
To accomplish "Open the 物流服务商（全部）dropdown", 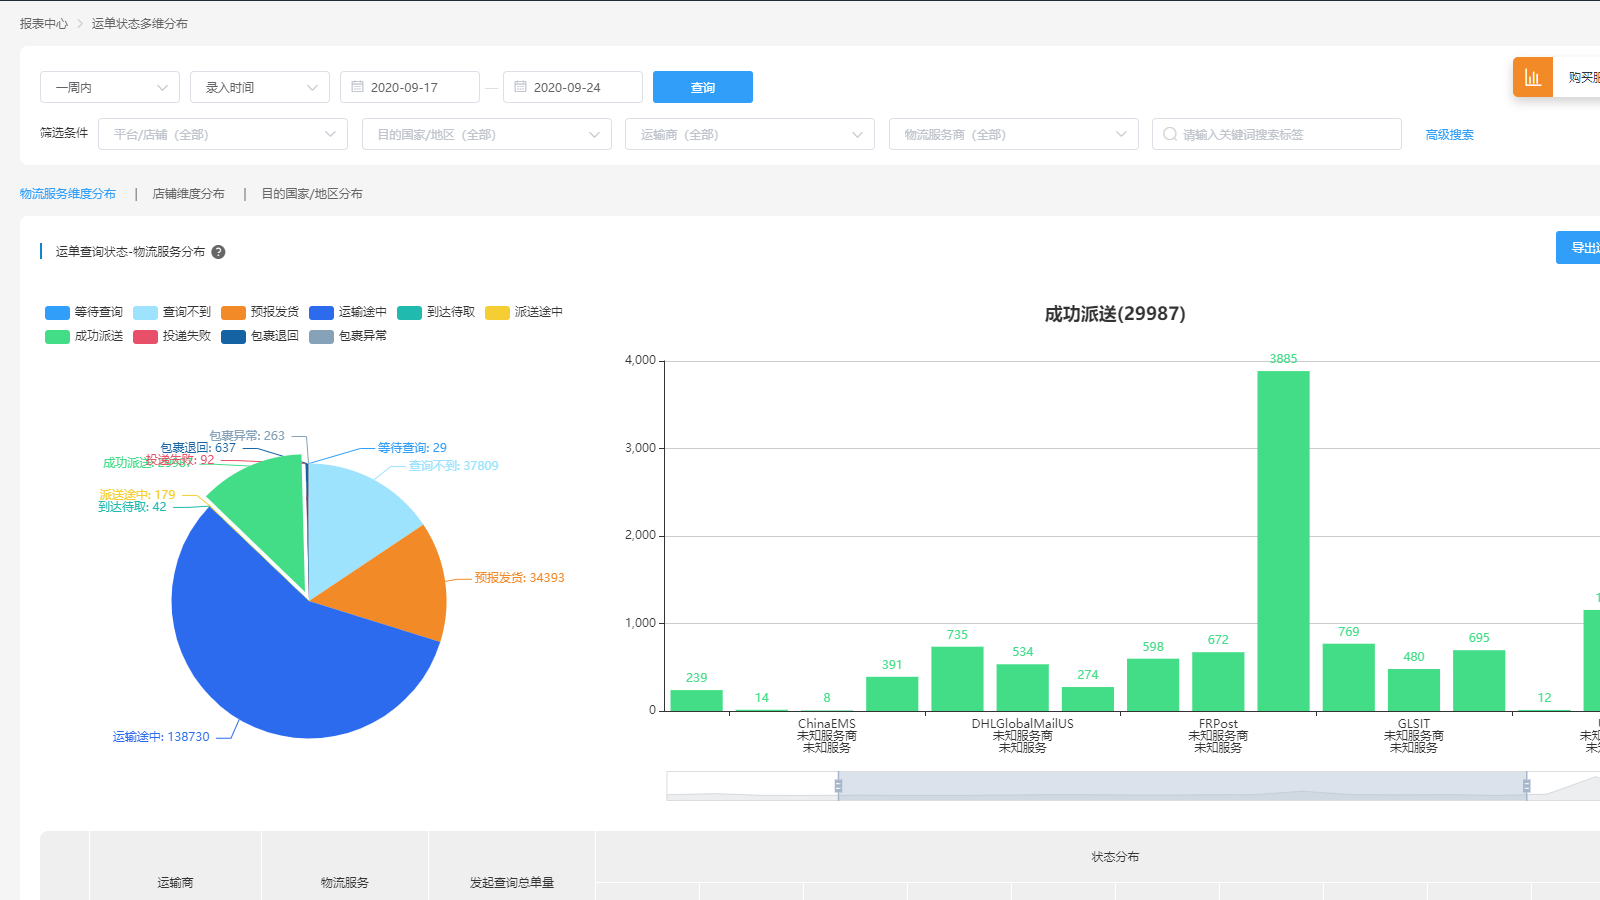I will [1013, 133].
